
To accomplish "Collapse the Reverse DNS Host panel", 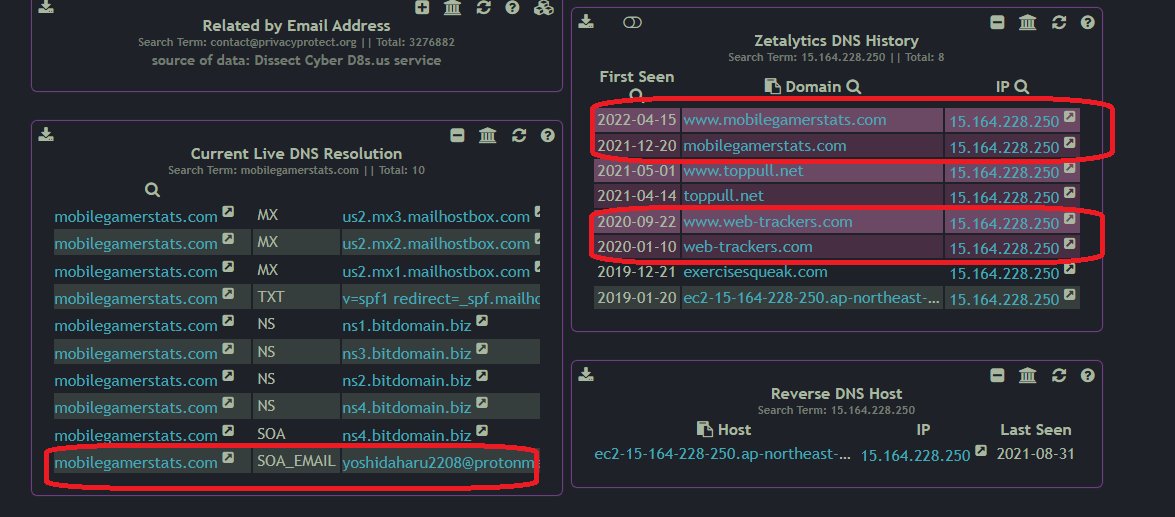I will (997, 375).
